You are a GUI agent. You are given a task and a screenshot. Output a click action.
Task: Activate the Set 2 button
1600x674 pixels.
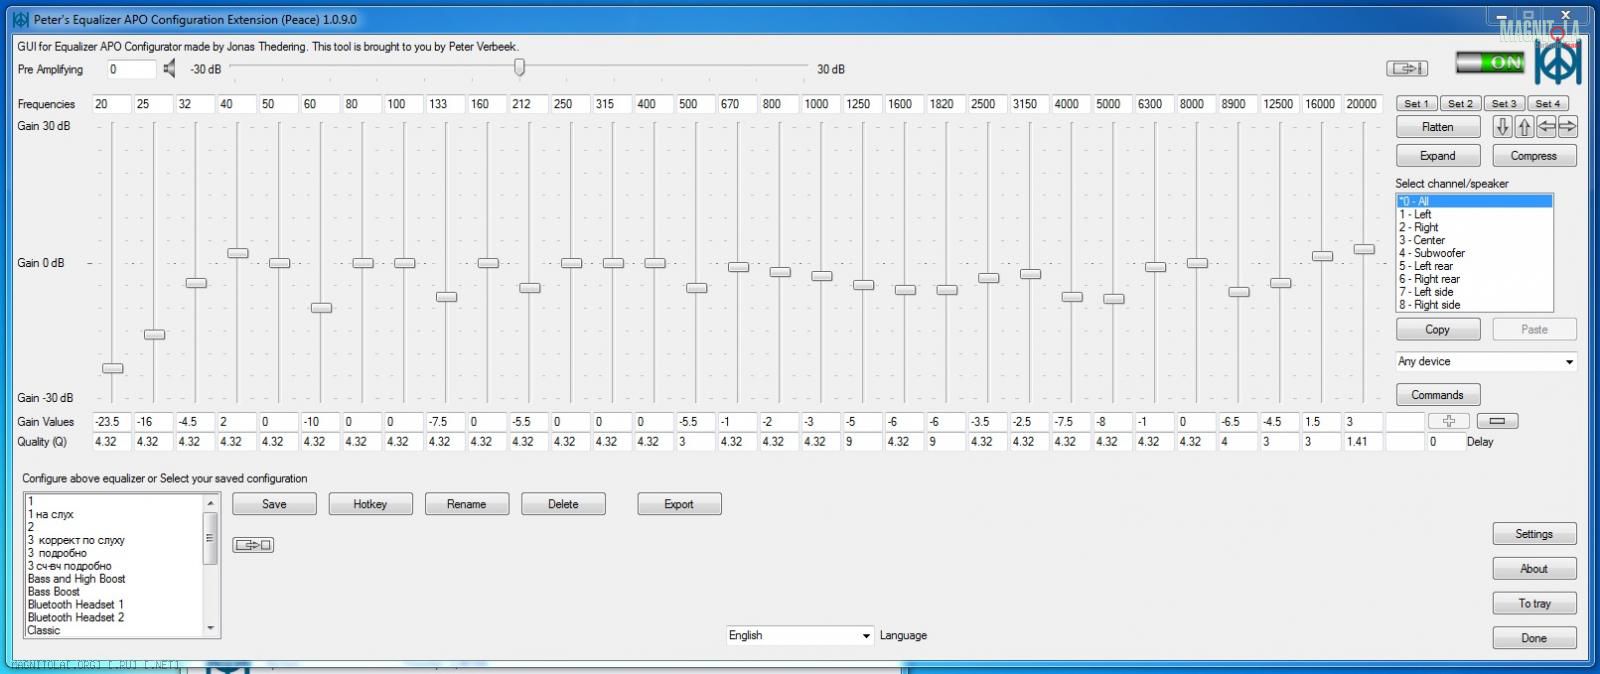point(1460,104)
